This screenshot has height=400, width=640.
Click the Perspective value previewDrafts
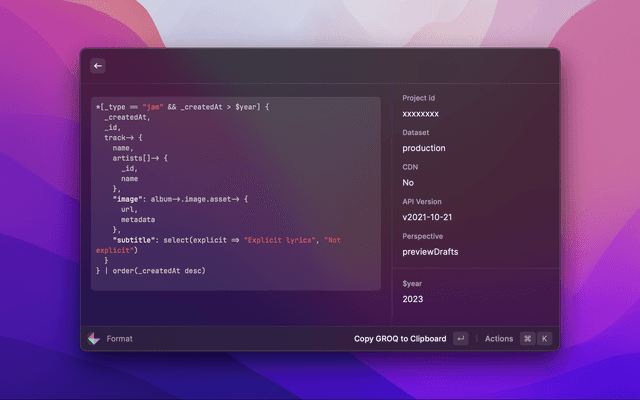pyautogui.click(x=430, y=252)
